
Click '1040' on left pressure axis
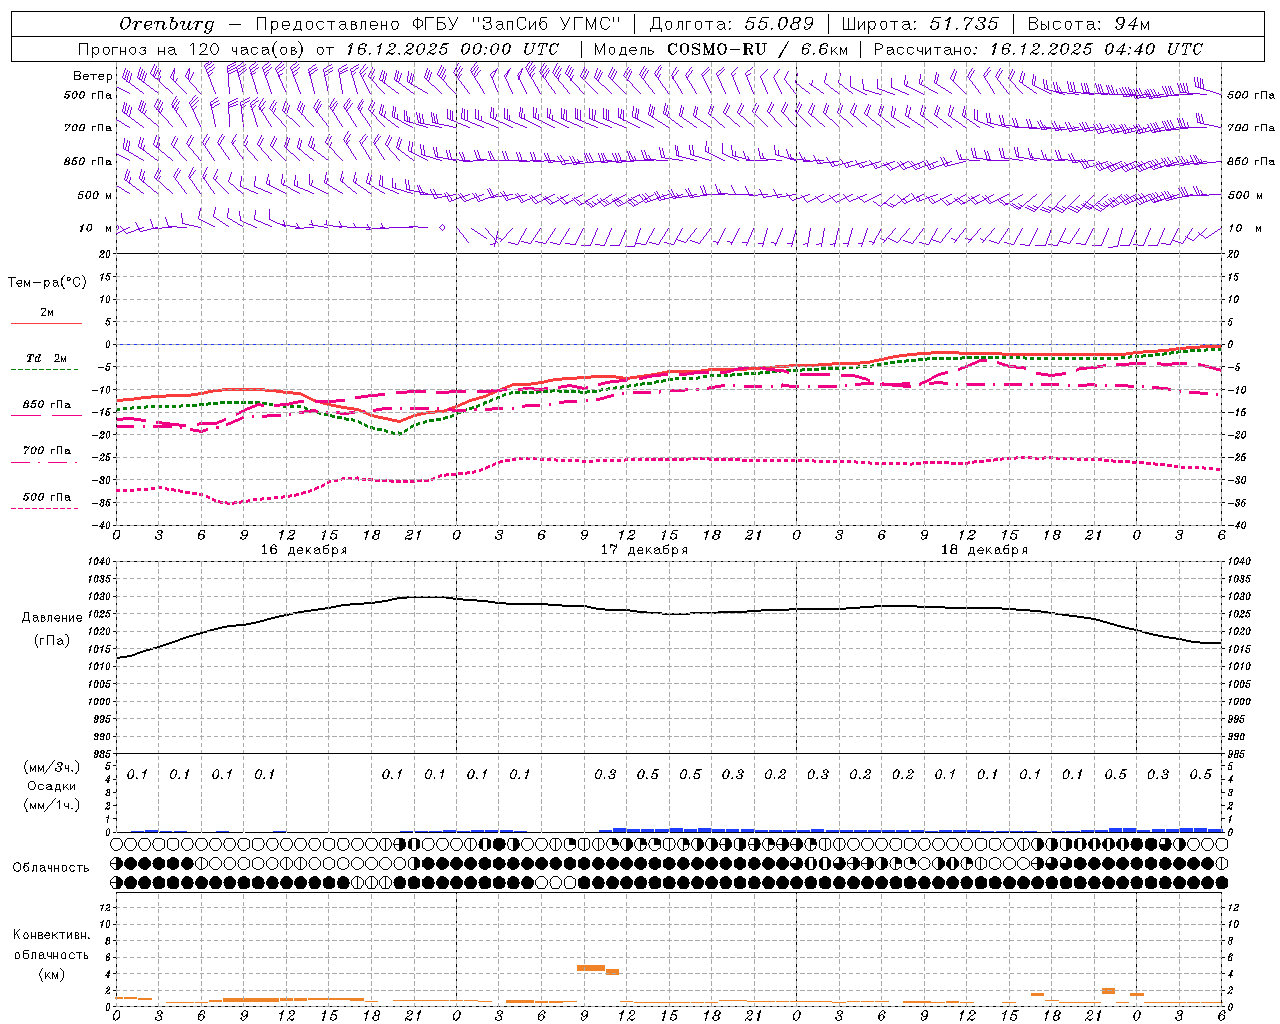tap(98, 562)
